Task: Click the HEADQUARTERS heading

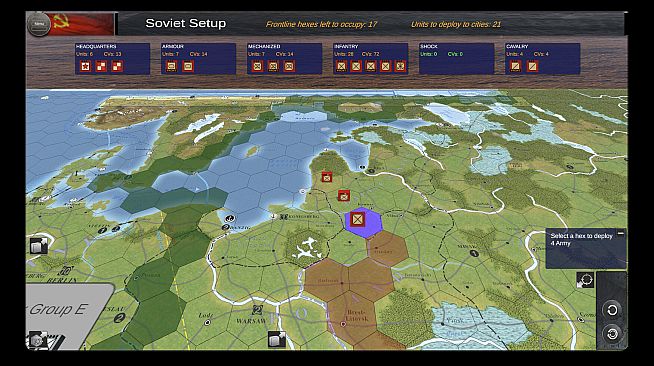Action: pos(96,46)
